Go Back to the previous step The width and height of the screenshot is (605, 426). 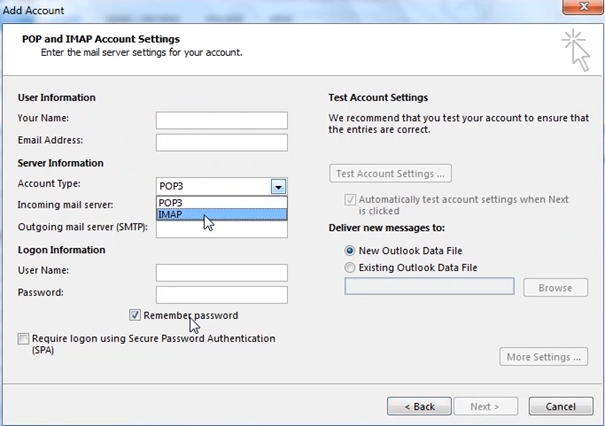[x=419, y=406]
